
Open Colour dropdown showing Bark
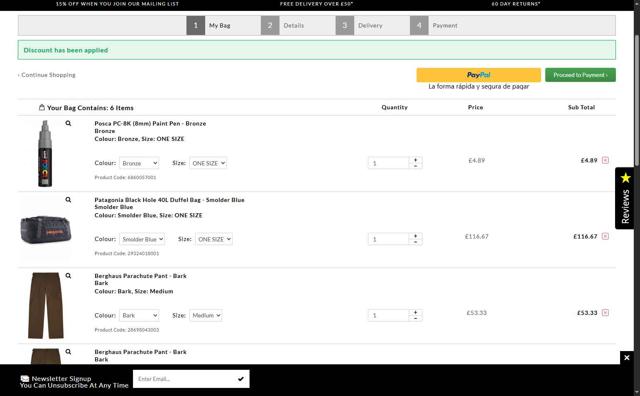tap(139, 315)
